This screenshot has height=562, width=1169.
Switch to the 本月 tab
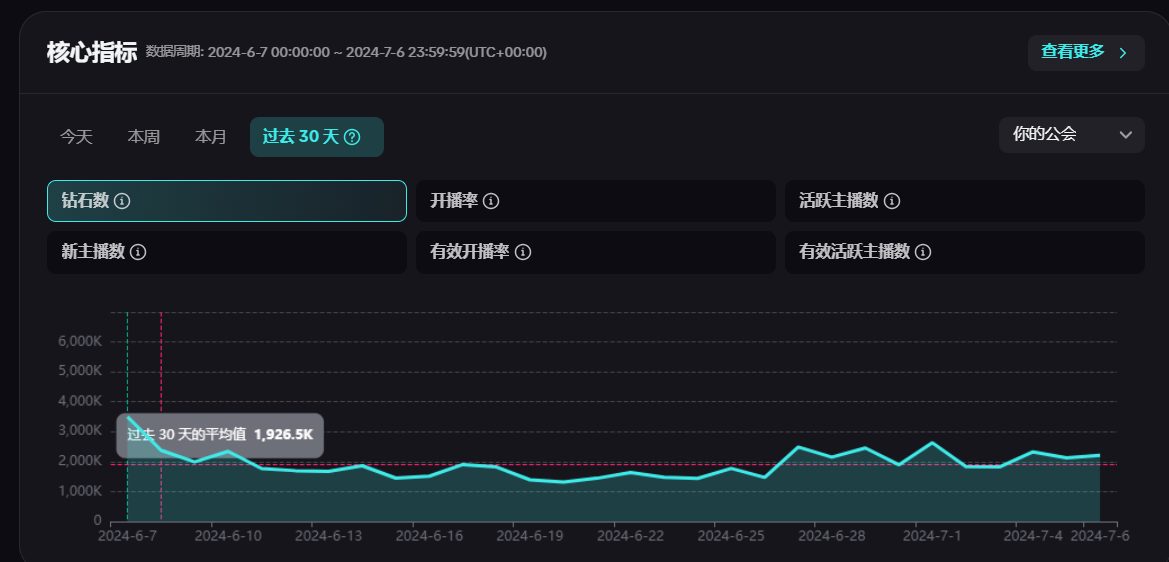[211, 137]
